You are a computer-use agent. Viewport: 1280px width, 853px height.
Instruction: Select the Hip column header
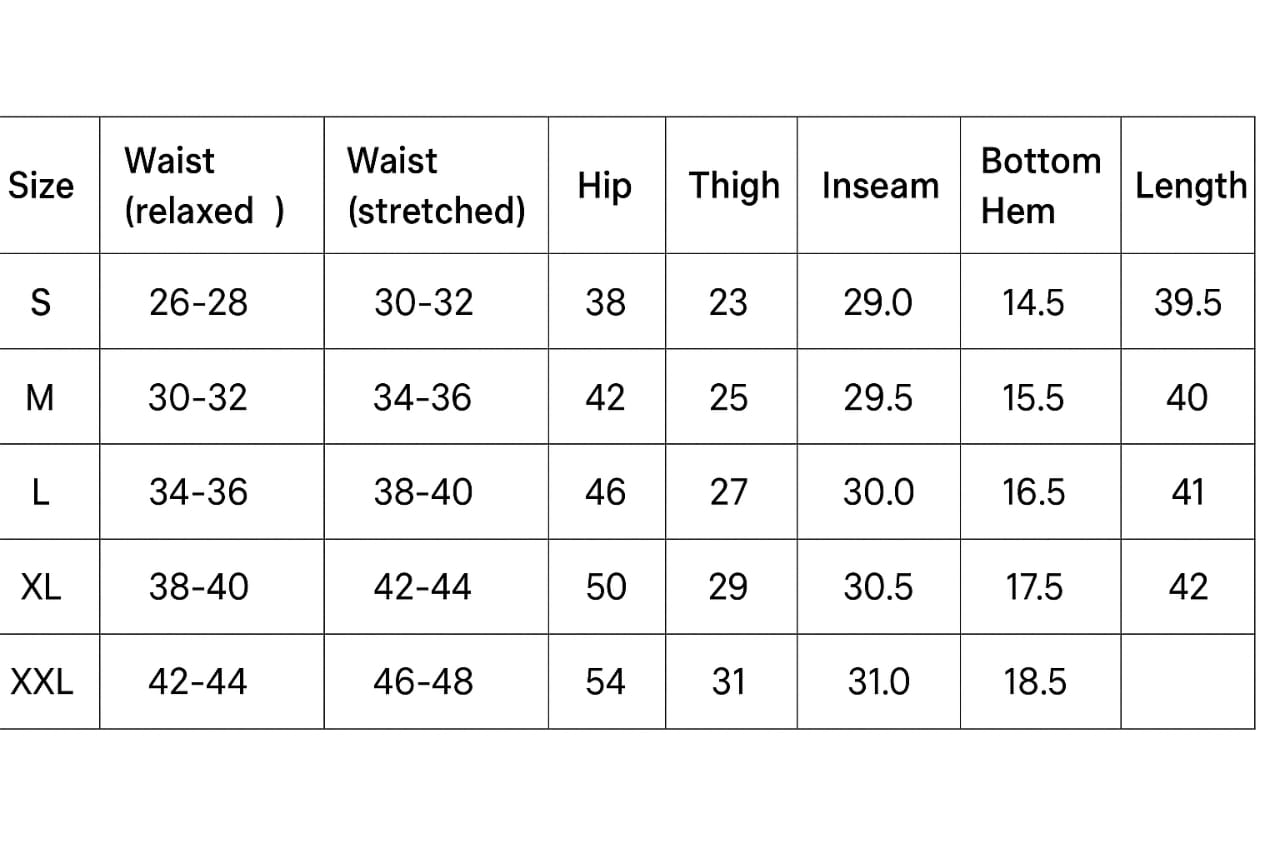(x=605, y=186)
